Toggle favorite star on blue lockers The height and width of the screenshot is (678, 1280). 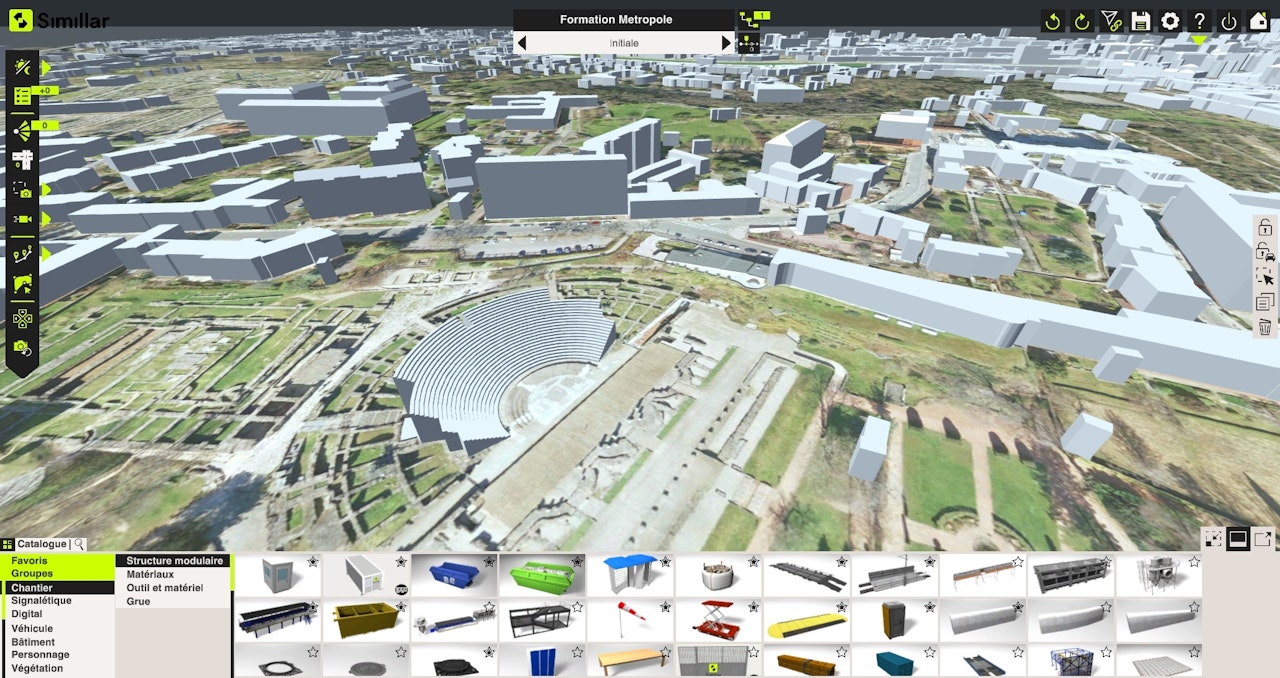pos(577,652)
